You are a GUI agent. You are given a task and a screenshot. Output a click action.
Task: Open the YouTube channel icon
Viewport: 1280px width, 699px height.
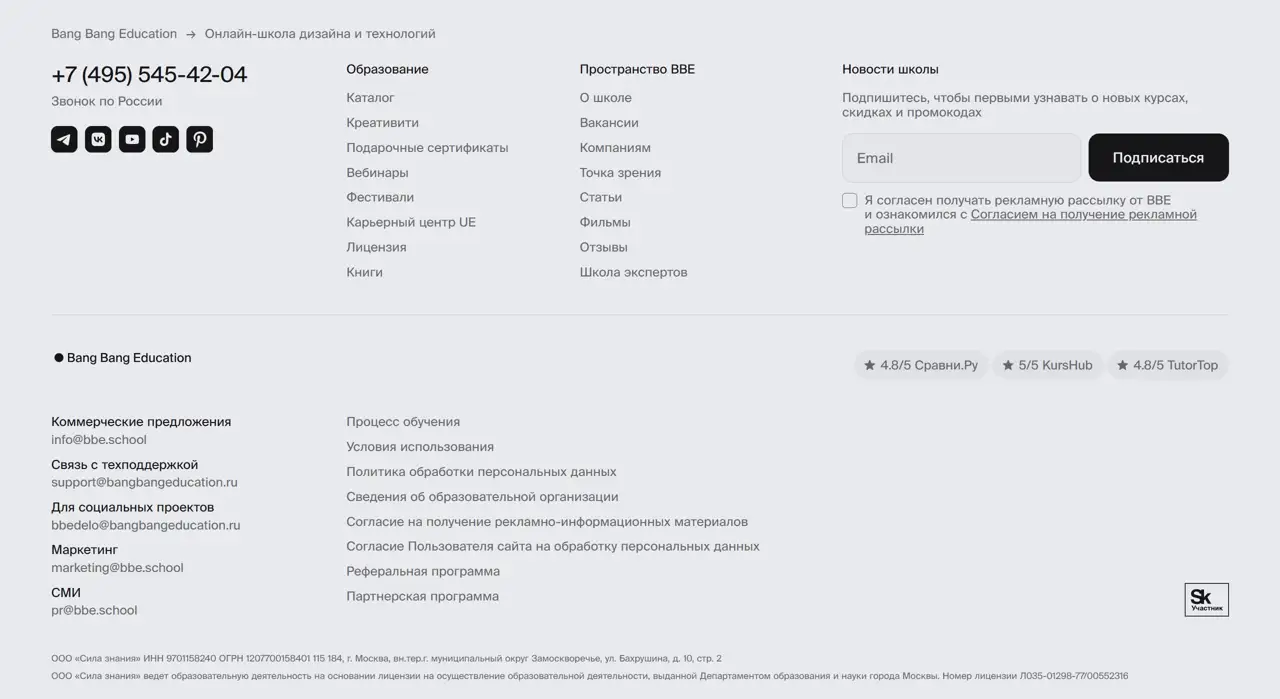coord(132,139)
